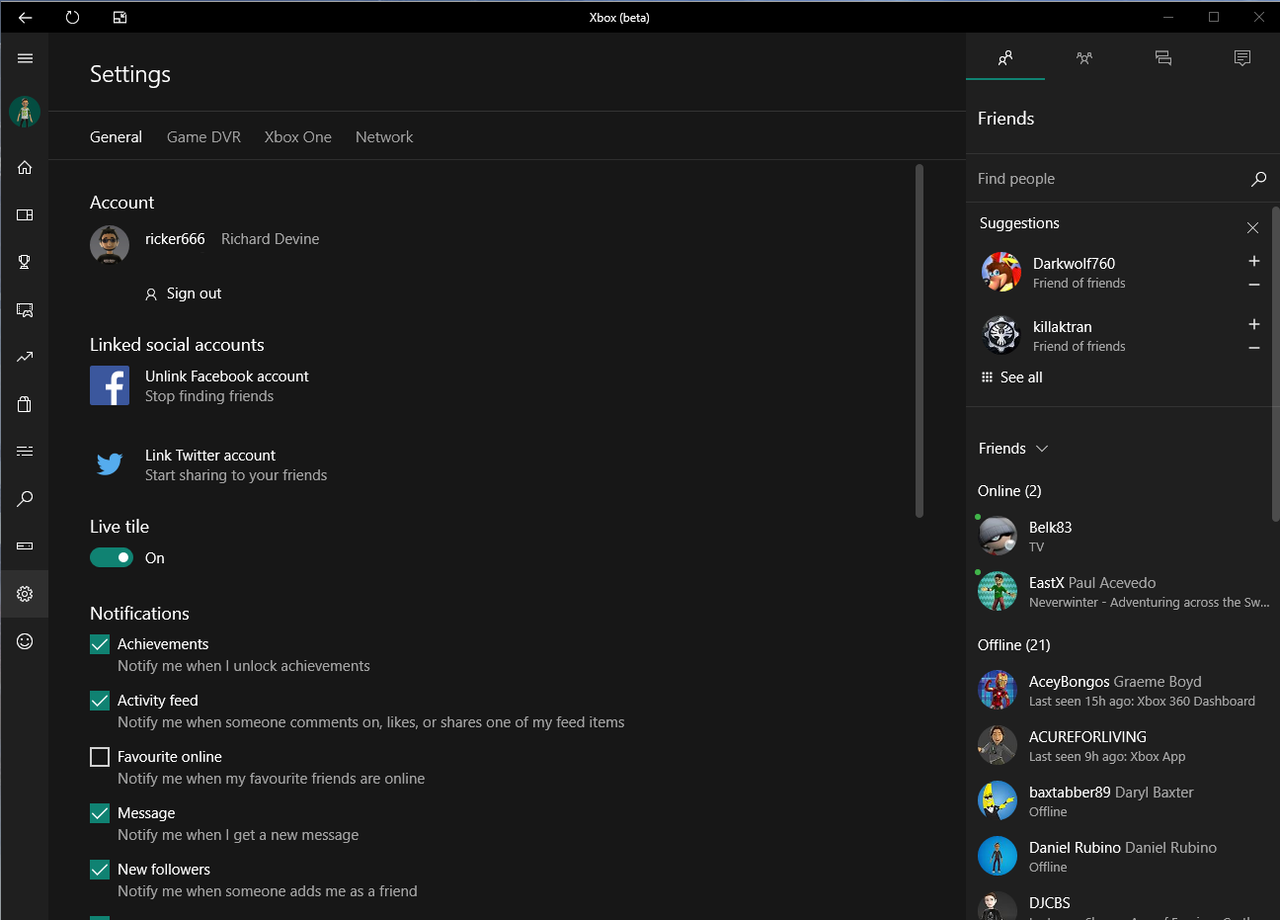Click the back arrow in the title bar
The image size is (1280, 920).
point(25,17)
